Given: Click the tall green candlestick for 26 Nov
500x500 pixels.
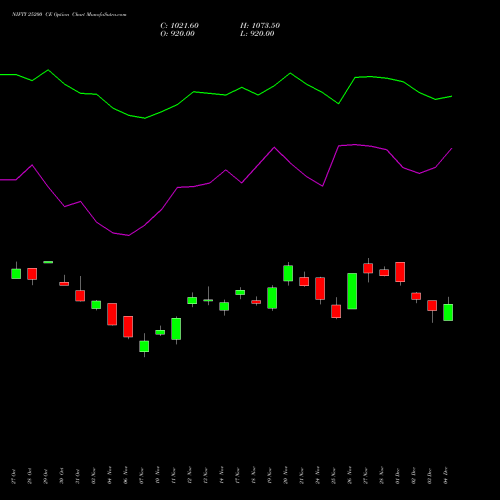Looking at the screenshot, I should coord(352,291).
